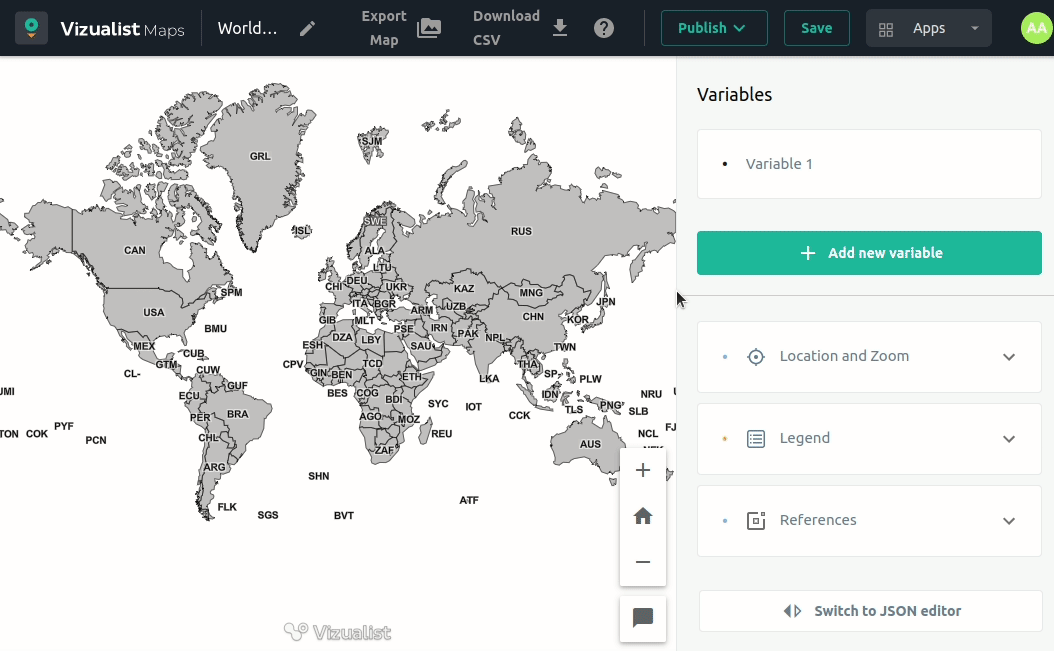The width and height of the screenshot is (1054, 651).
Task: Expand the Legend section
Action: pyautogui.click(x=868, y=439)
